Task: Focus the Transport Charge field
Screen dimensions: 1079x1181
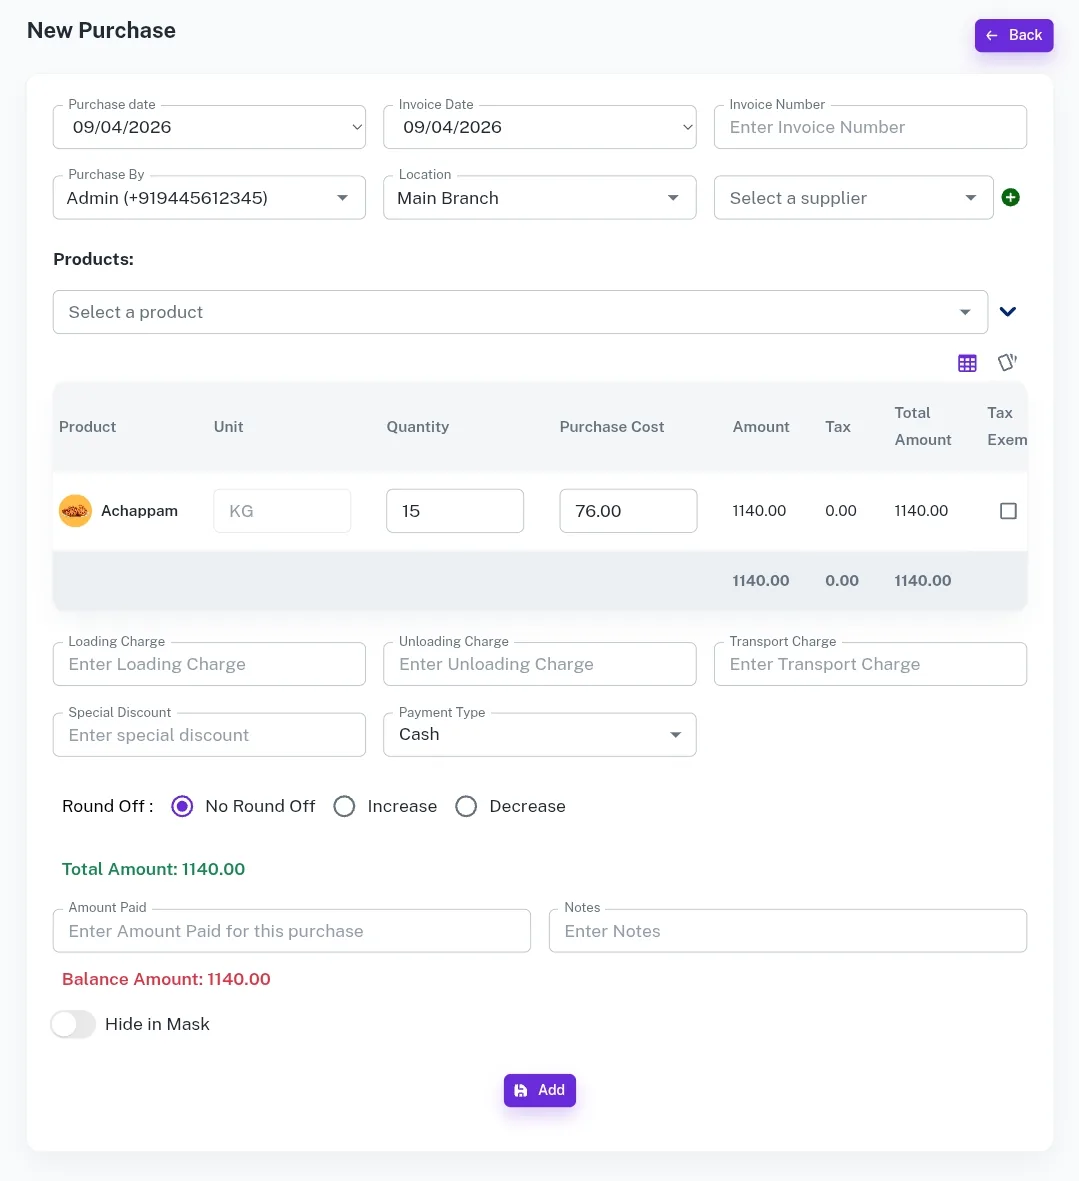Action: click(x=870, y=664)
